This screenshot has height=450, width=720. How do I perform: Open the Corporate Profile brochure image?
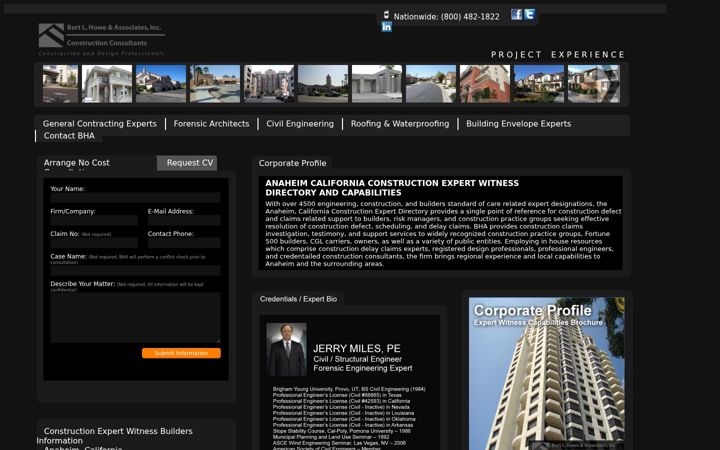[x=546, y=373]
